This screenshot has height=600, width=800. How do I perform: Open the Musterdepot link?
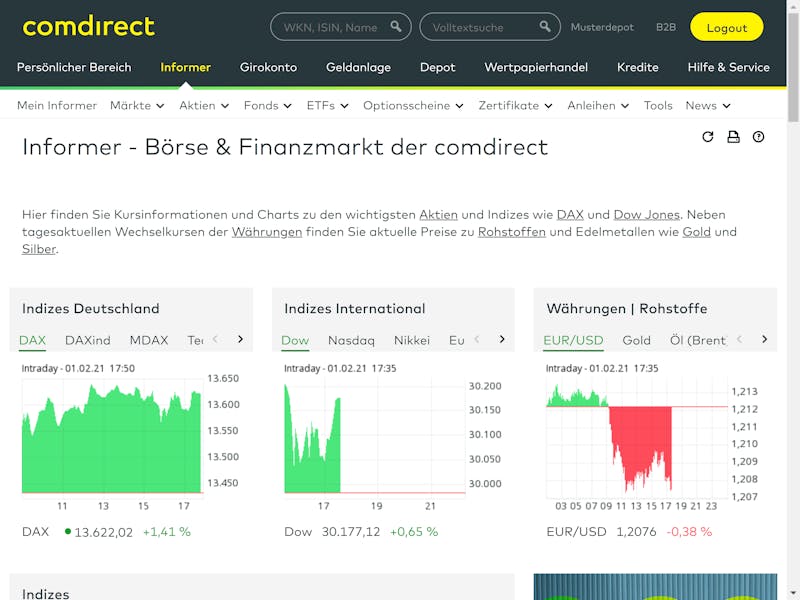[x=602, y=27]
